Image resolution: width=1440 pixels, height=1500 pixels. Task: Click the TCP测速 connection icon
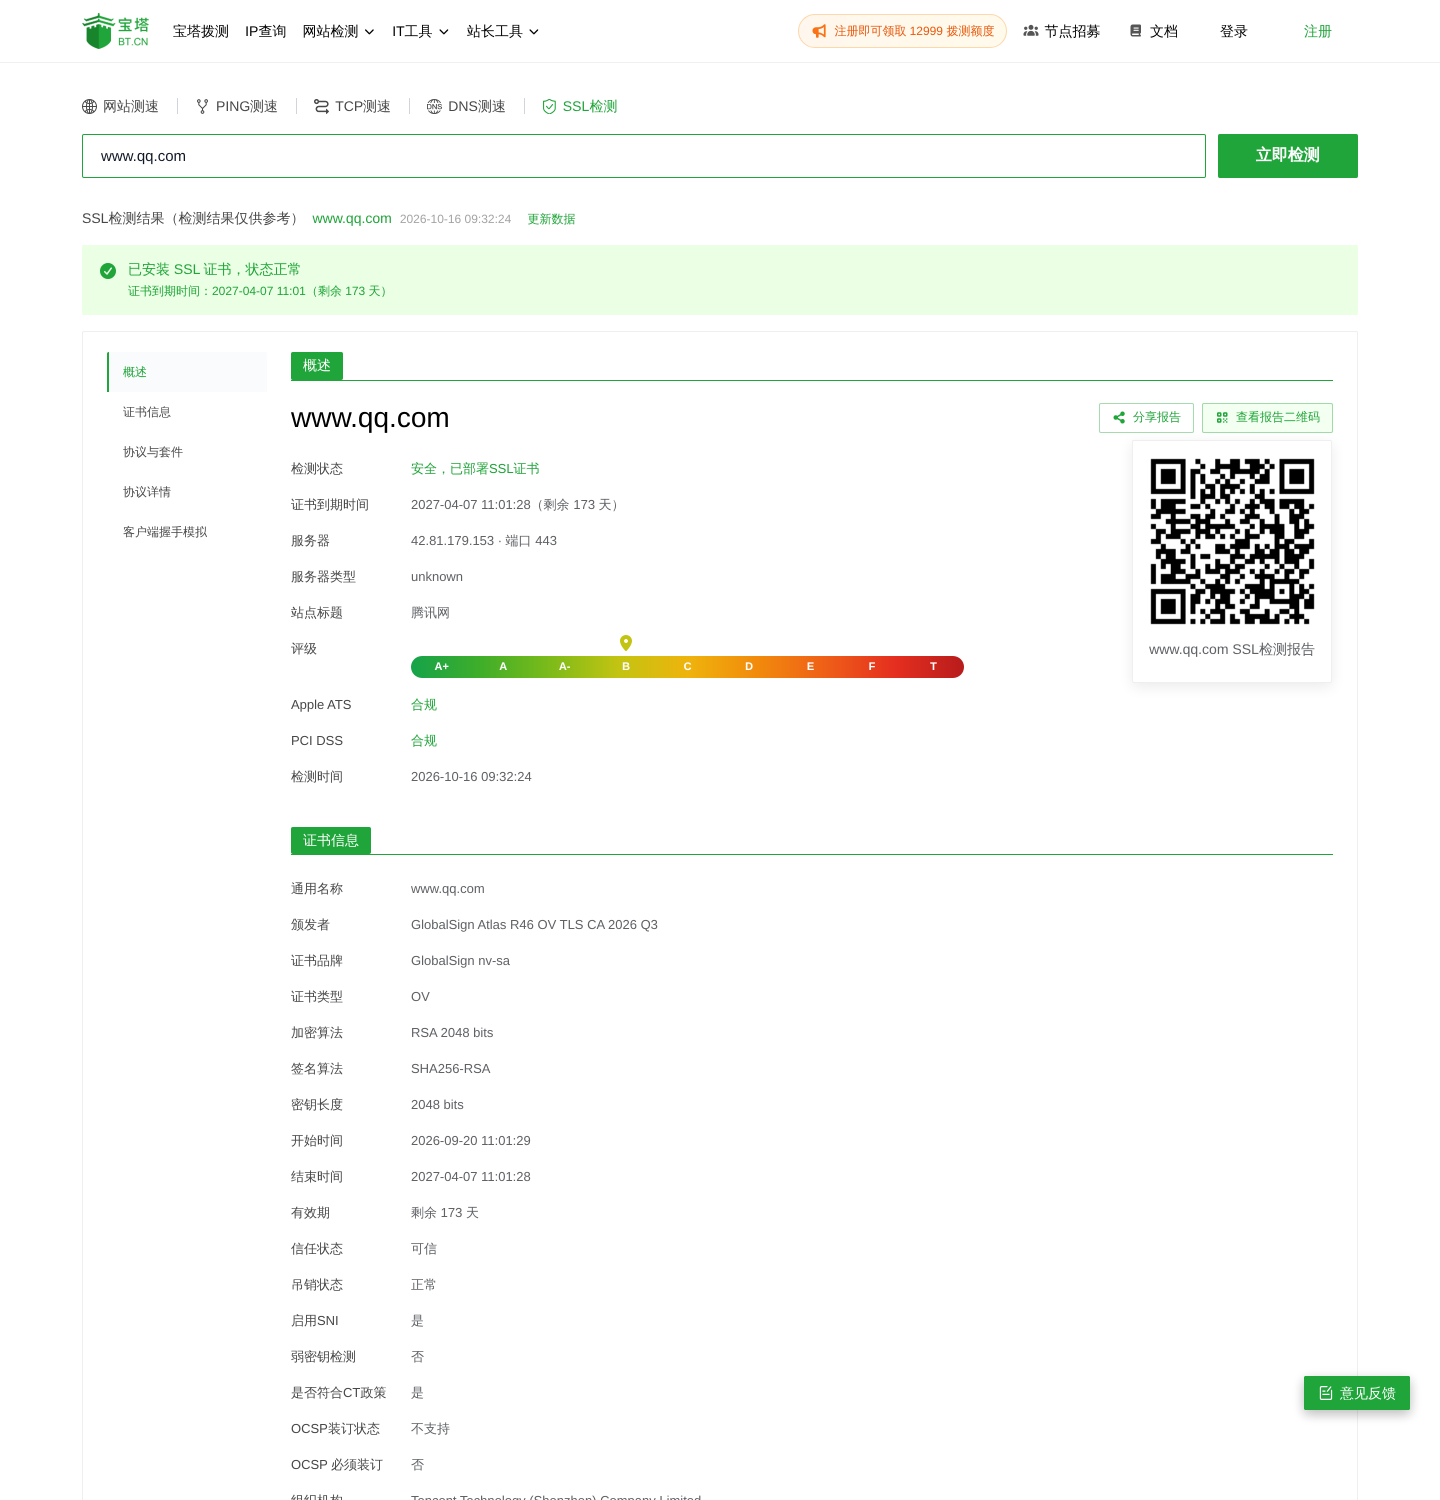pos(321,107)
